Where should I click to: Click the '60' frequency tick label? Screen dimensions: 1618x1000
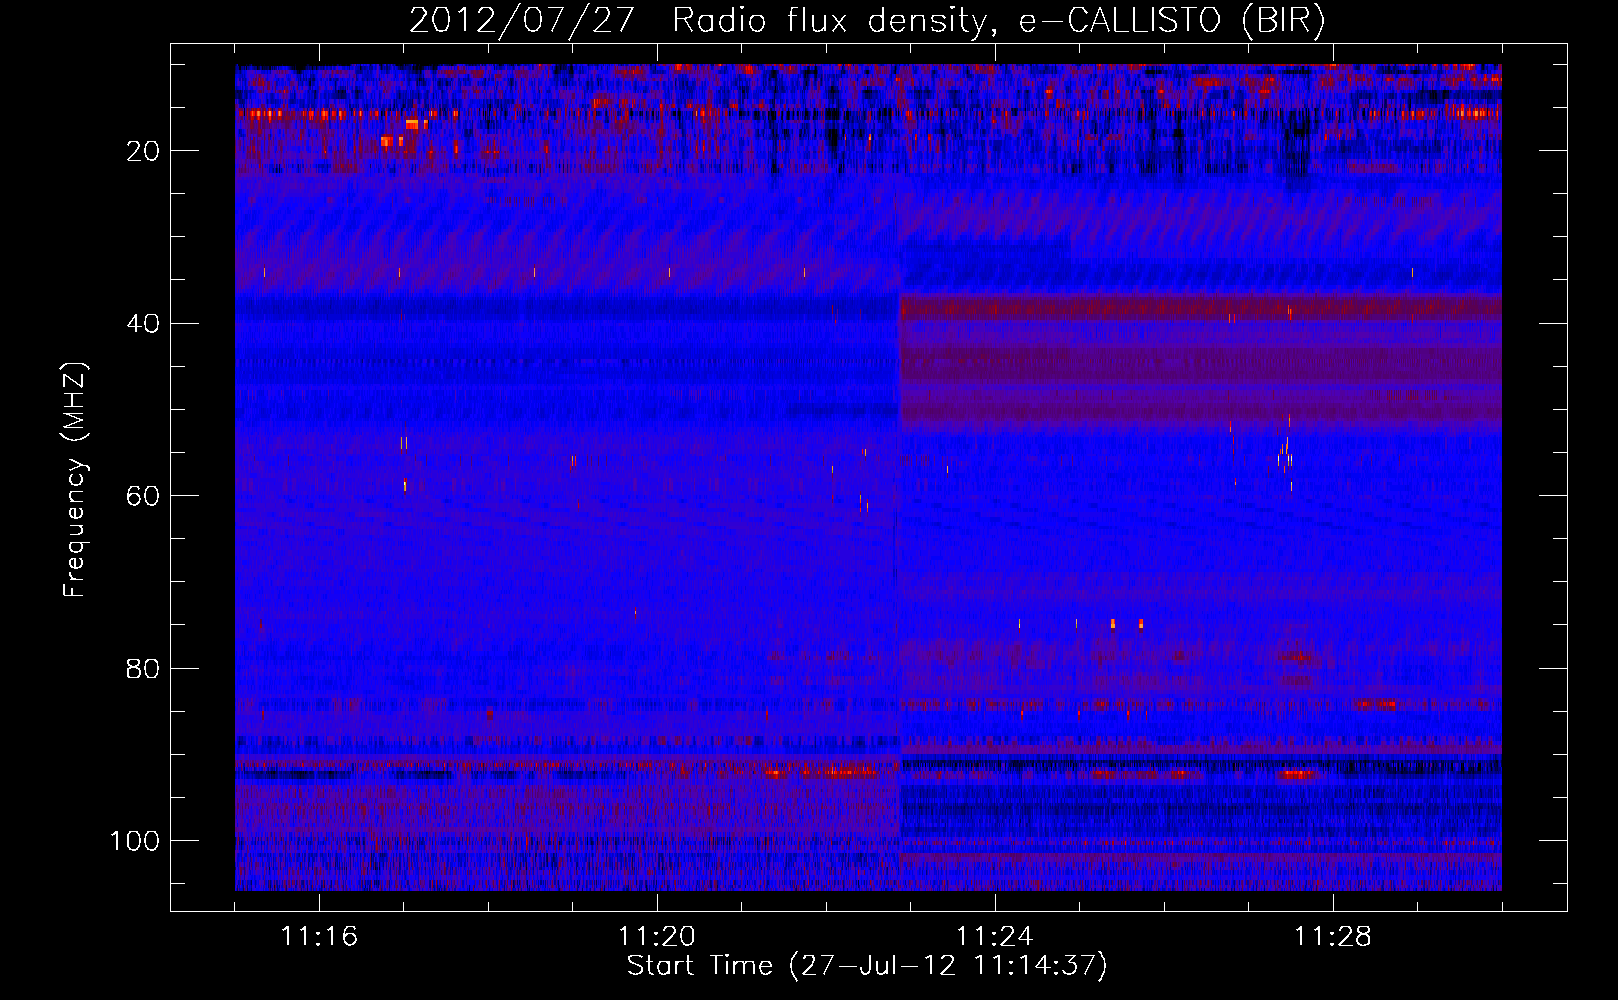[x=144, y=496]
